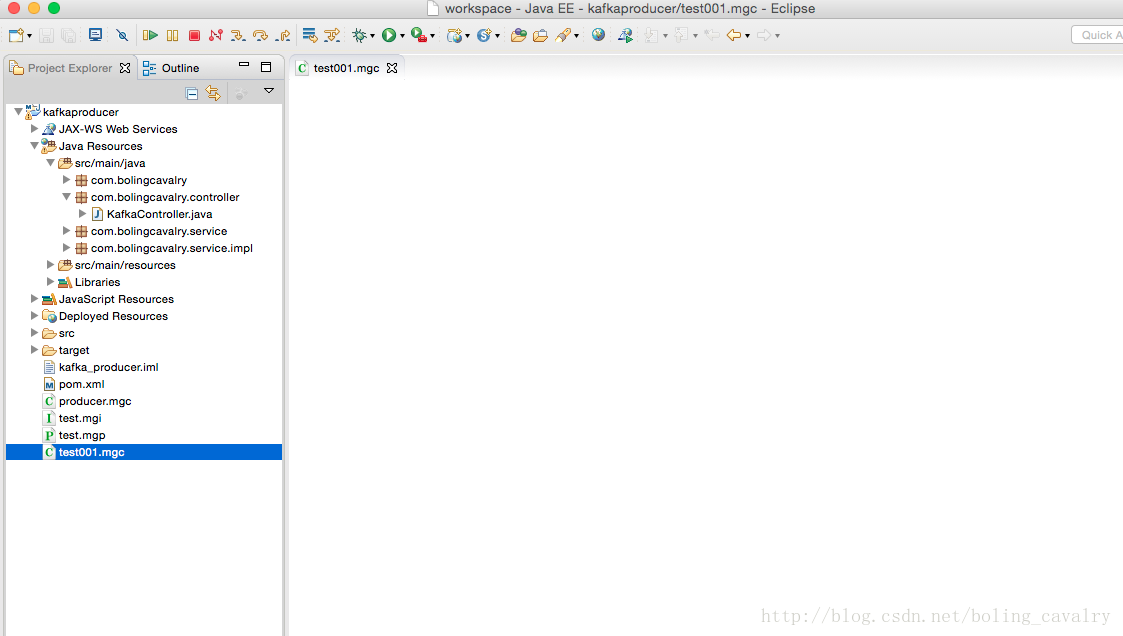Open the Web Browser globe icon
The height and width of the screenshot is (636, 1123).
[599, 35]
